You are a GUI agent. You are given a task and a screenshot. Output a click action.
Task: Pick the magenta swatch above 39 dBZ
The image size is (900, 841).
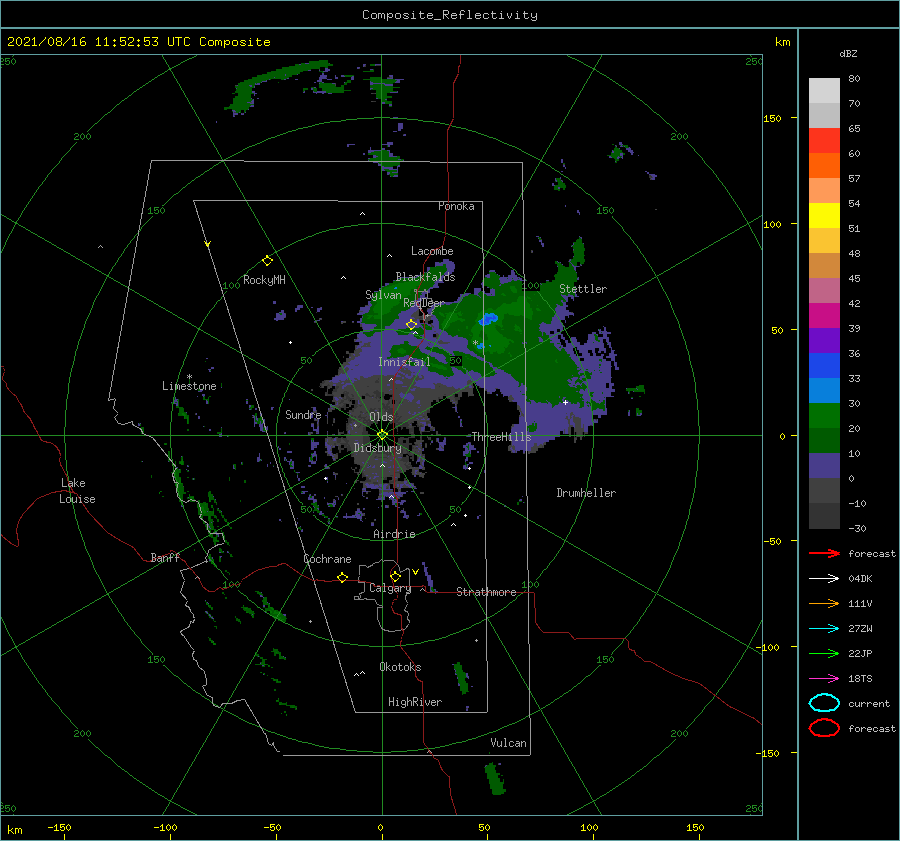click(x=824, y=315)
